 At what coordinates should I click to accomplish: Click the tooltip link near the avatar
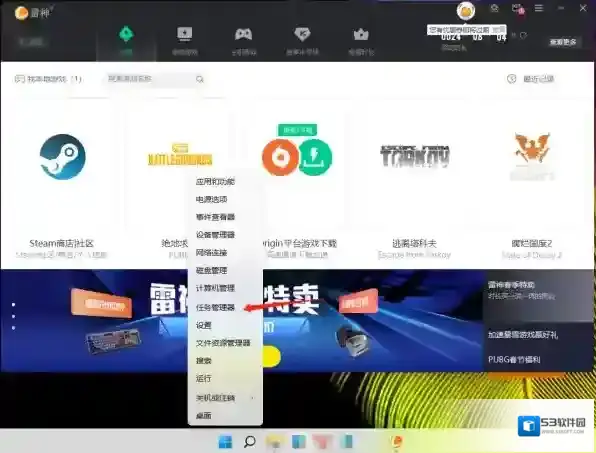pyautogui.click(x=499, y=30)
